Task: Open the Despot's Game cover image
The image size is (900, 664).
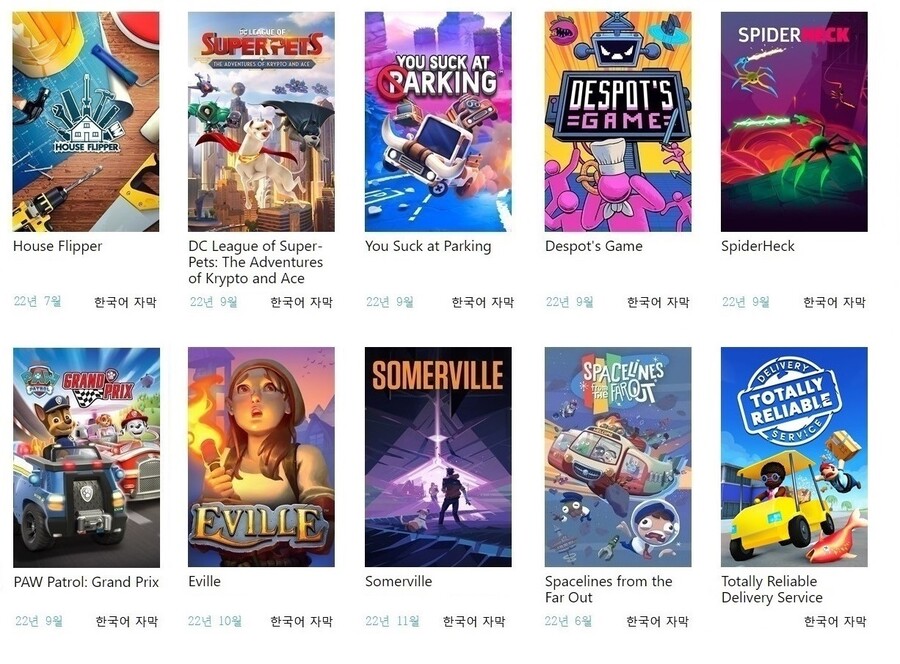Action: point(618,122)
